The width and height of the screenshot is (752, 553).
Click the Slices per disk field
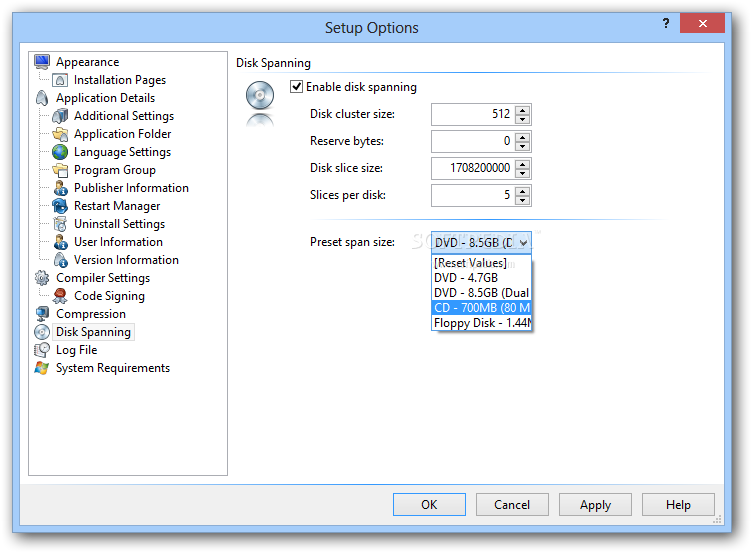point(473,195)
